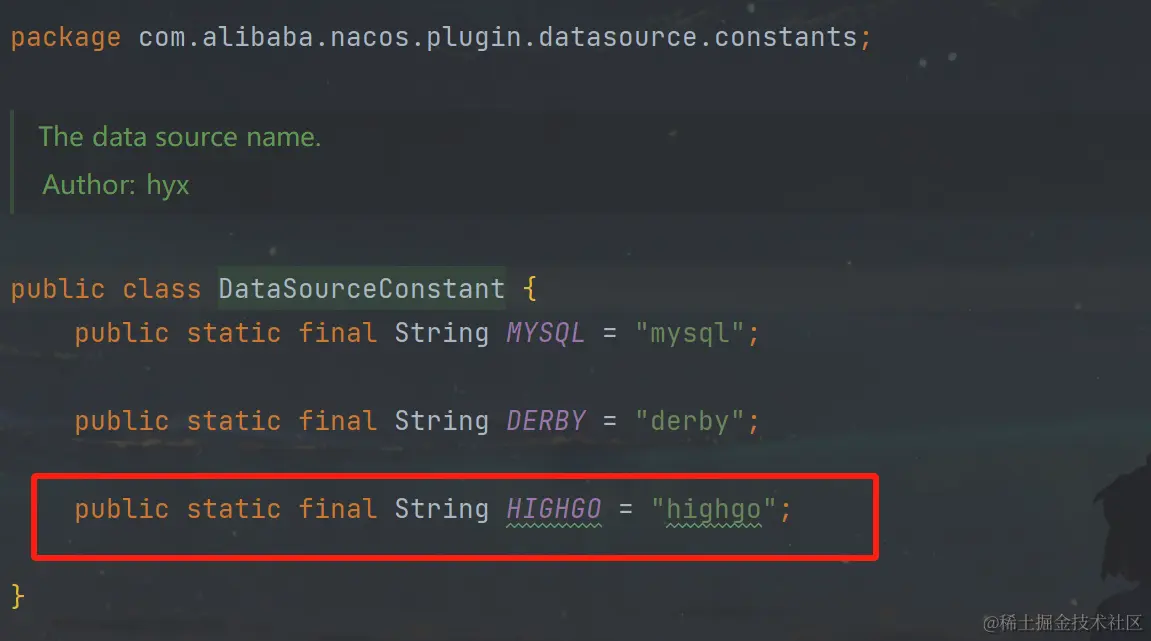Click the underlined HIGHGO constant name
1151x641 pixels.
pyautogui.click(x=554, y=510)
